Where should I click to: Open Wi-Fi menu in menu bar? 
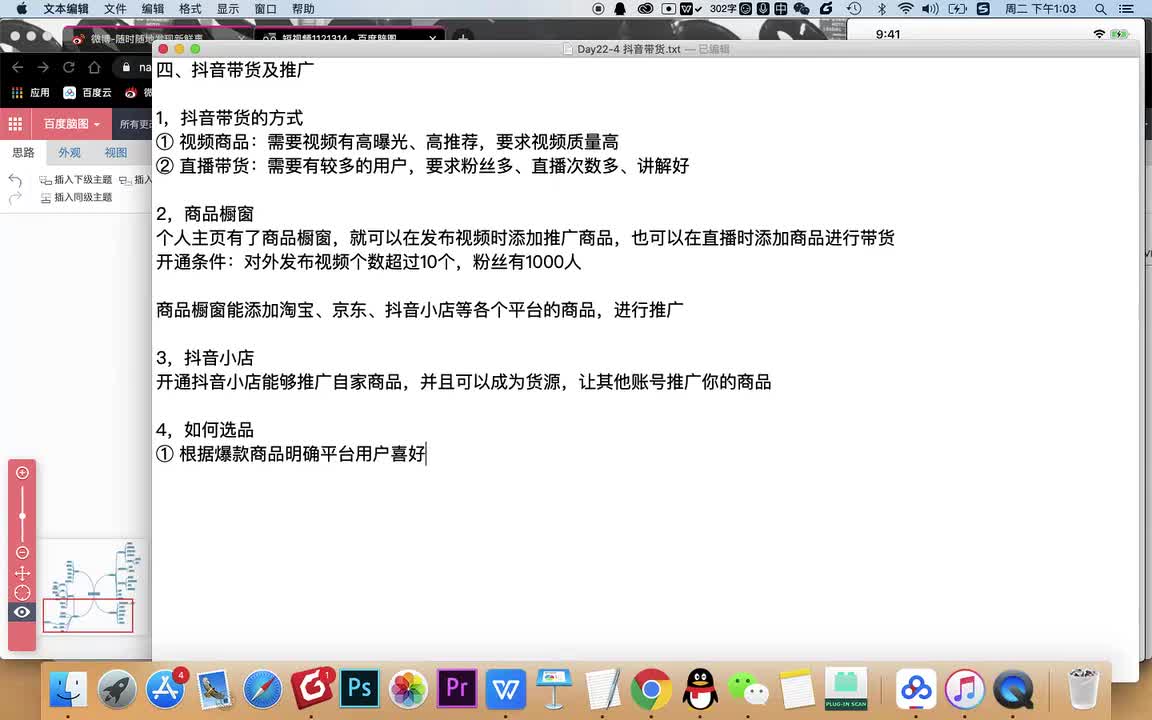[x=906, y=9]
